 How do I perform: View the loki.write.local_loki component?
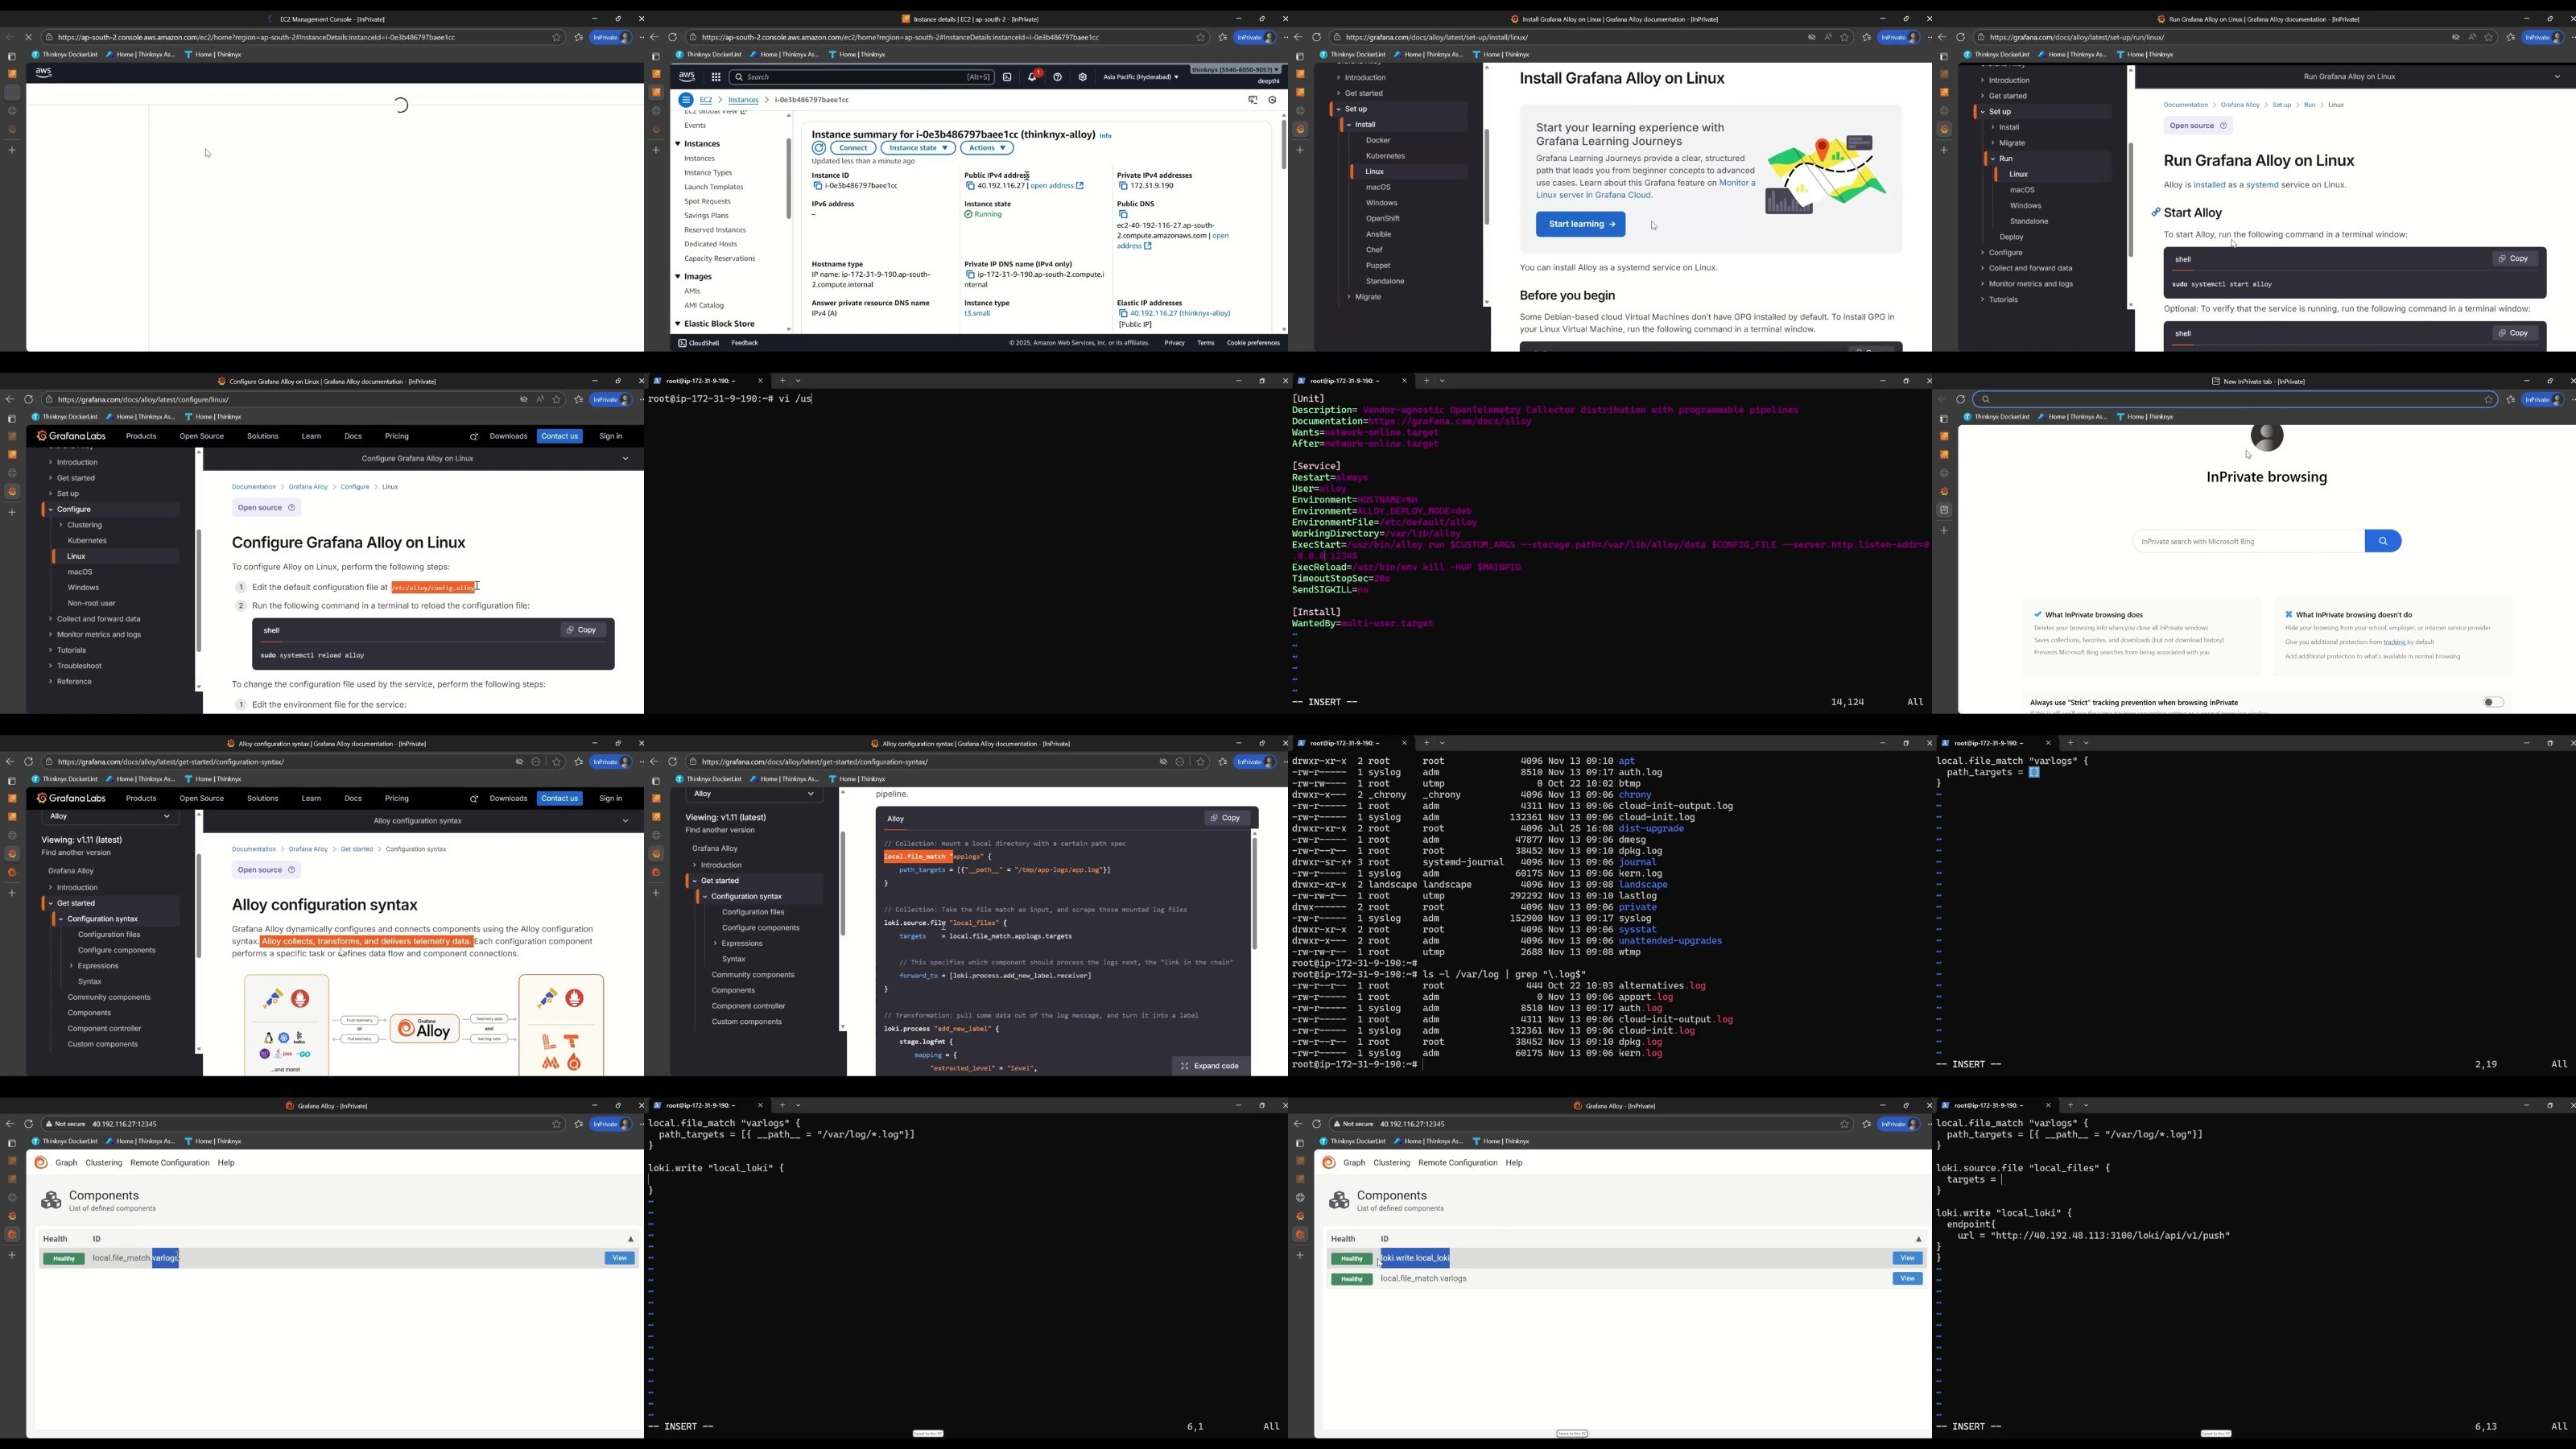1907,1259
